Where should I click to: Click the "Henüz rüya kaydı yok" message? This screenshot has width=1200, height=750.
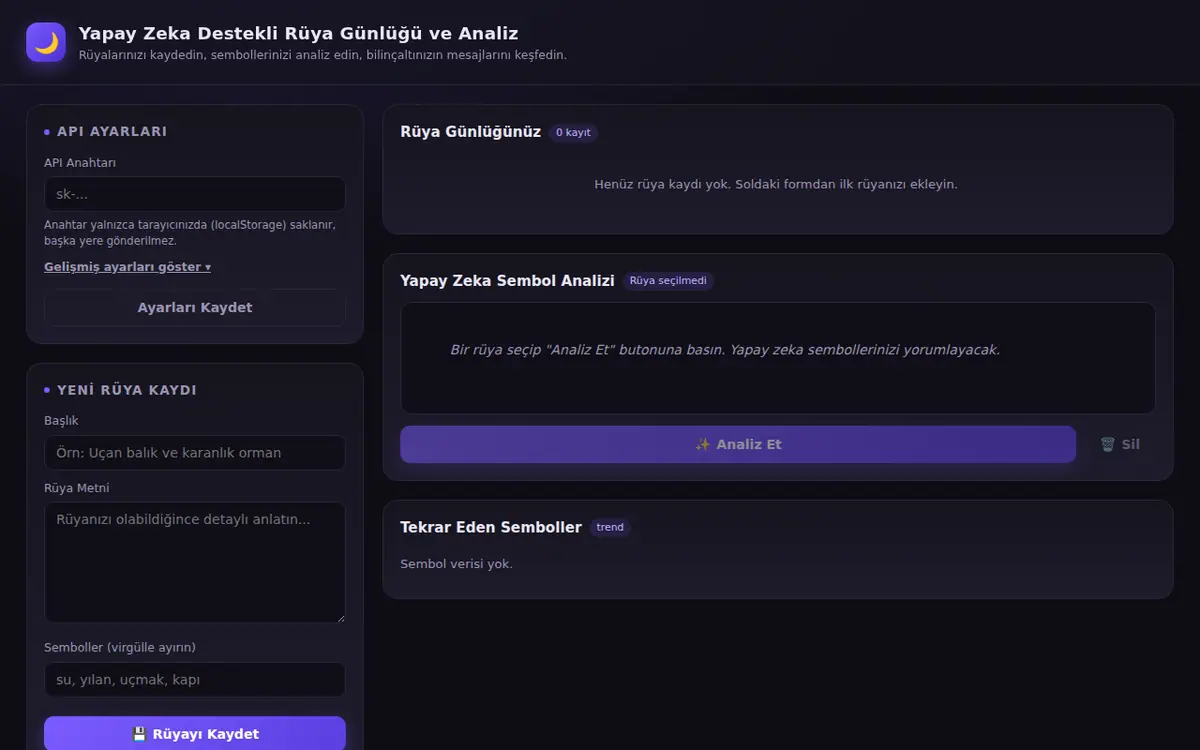point(776,184)
